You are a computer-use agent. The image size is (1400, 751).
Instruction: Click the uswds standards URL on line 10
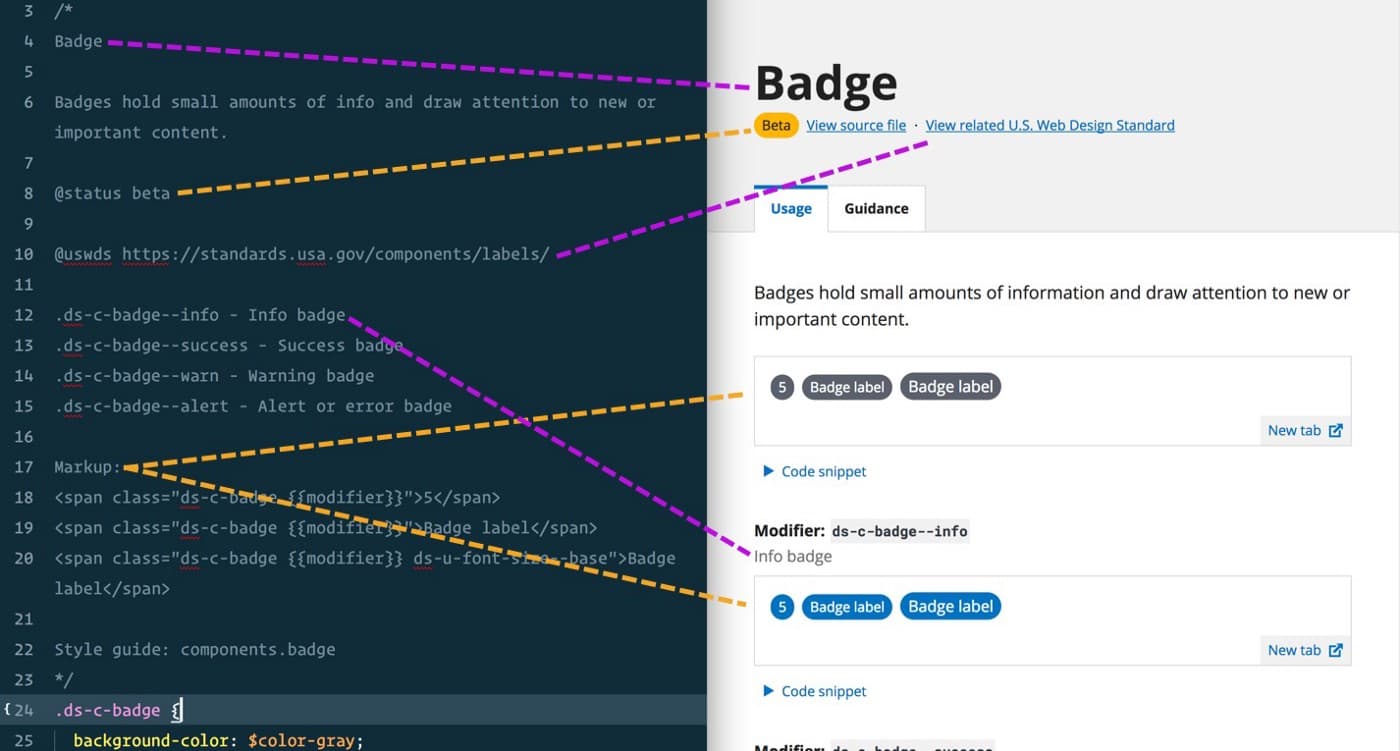click(334, 254)
